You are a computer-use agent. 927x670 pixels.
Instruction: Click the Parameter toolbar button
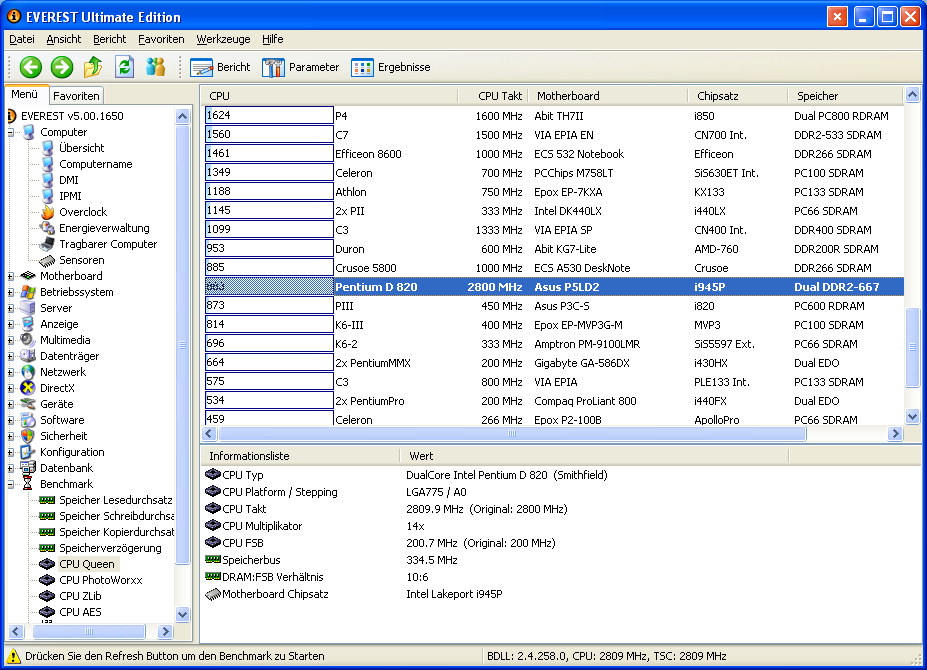301,67
